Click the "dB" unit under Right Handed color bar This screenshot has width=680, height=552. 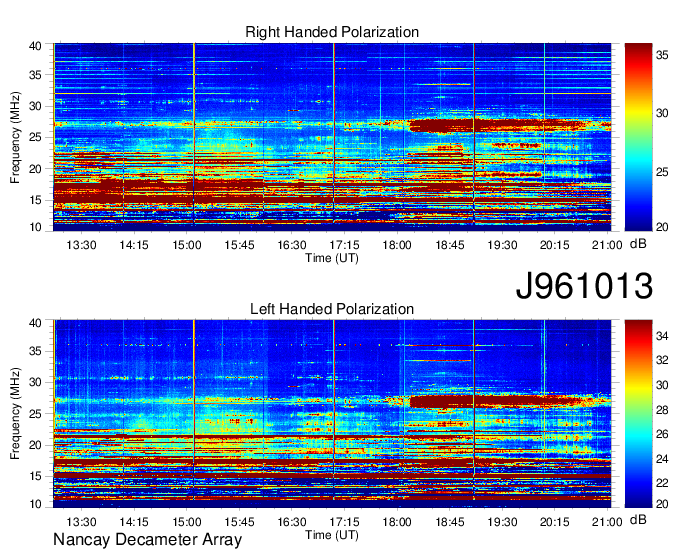(638, 244)
